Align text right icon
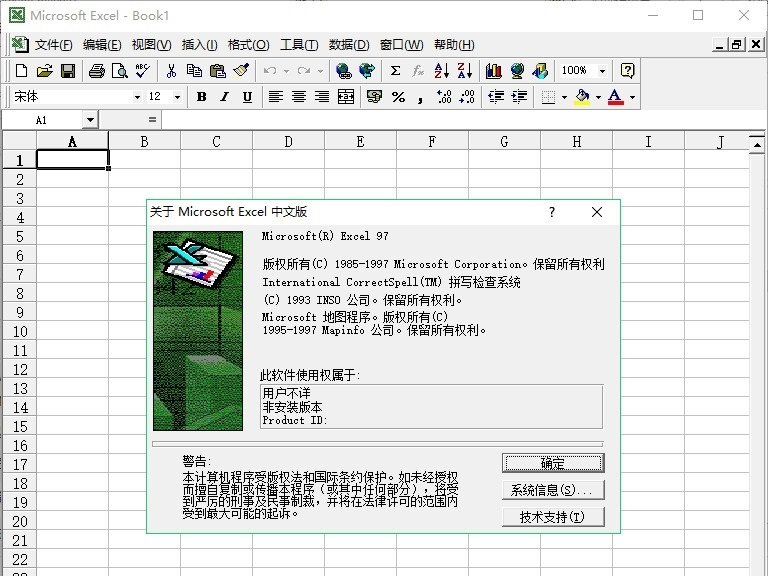The image size is (768, 576). click(x=322, y=97)
